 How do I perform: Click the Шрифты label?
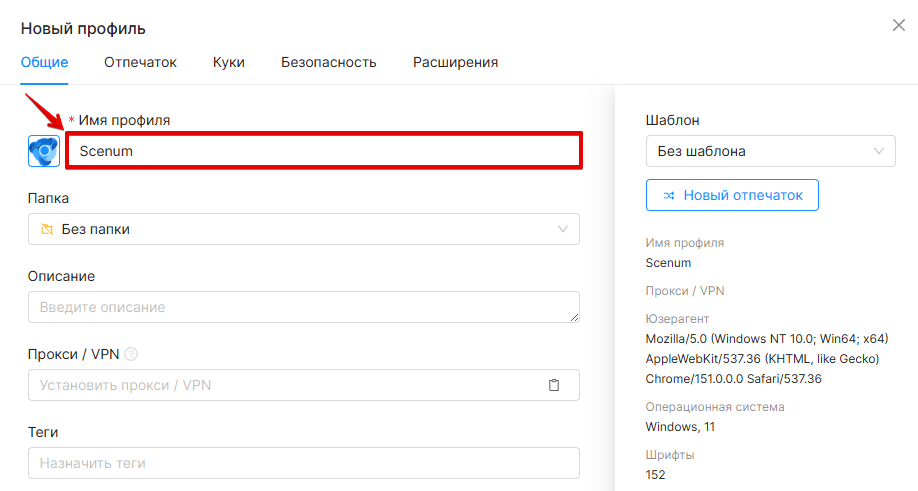pyautogui.click(x=670, y=455)
